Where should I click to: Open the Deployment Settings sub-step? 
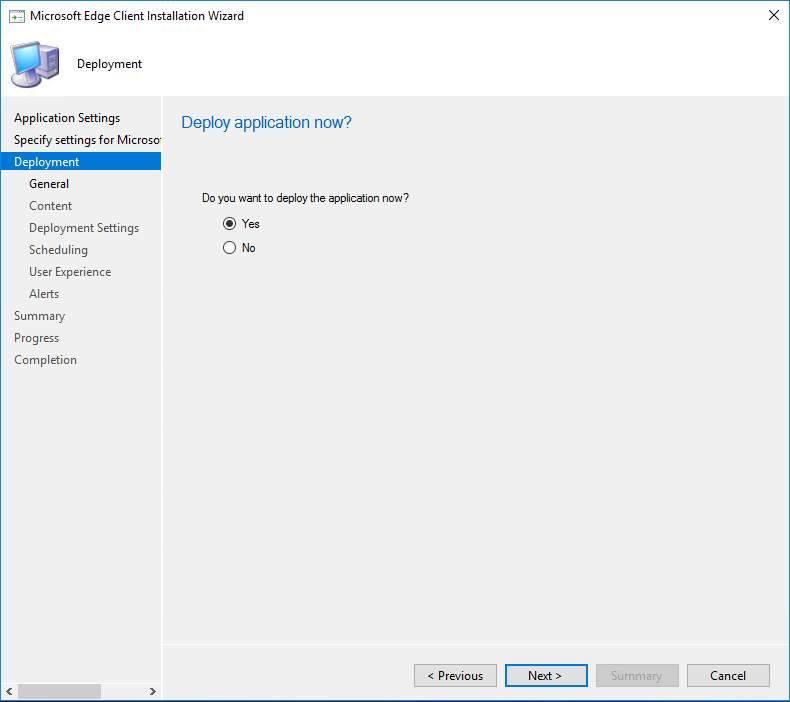[84, 228]
